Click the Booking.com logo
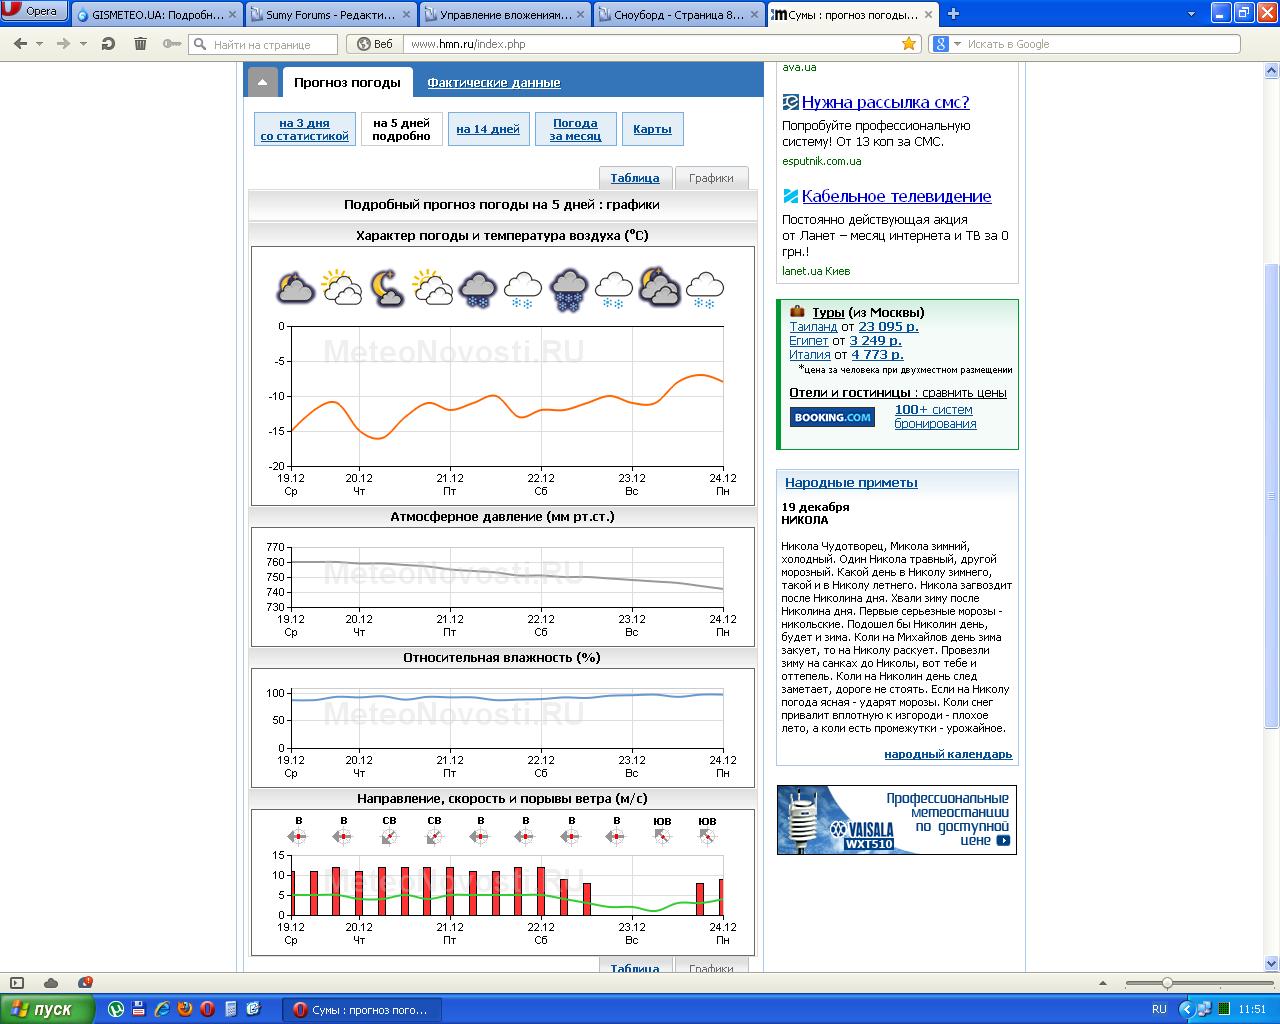Screen dimensions: 1280x1024 [x=832, y=417]
